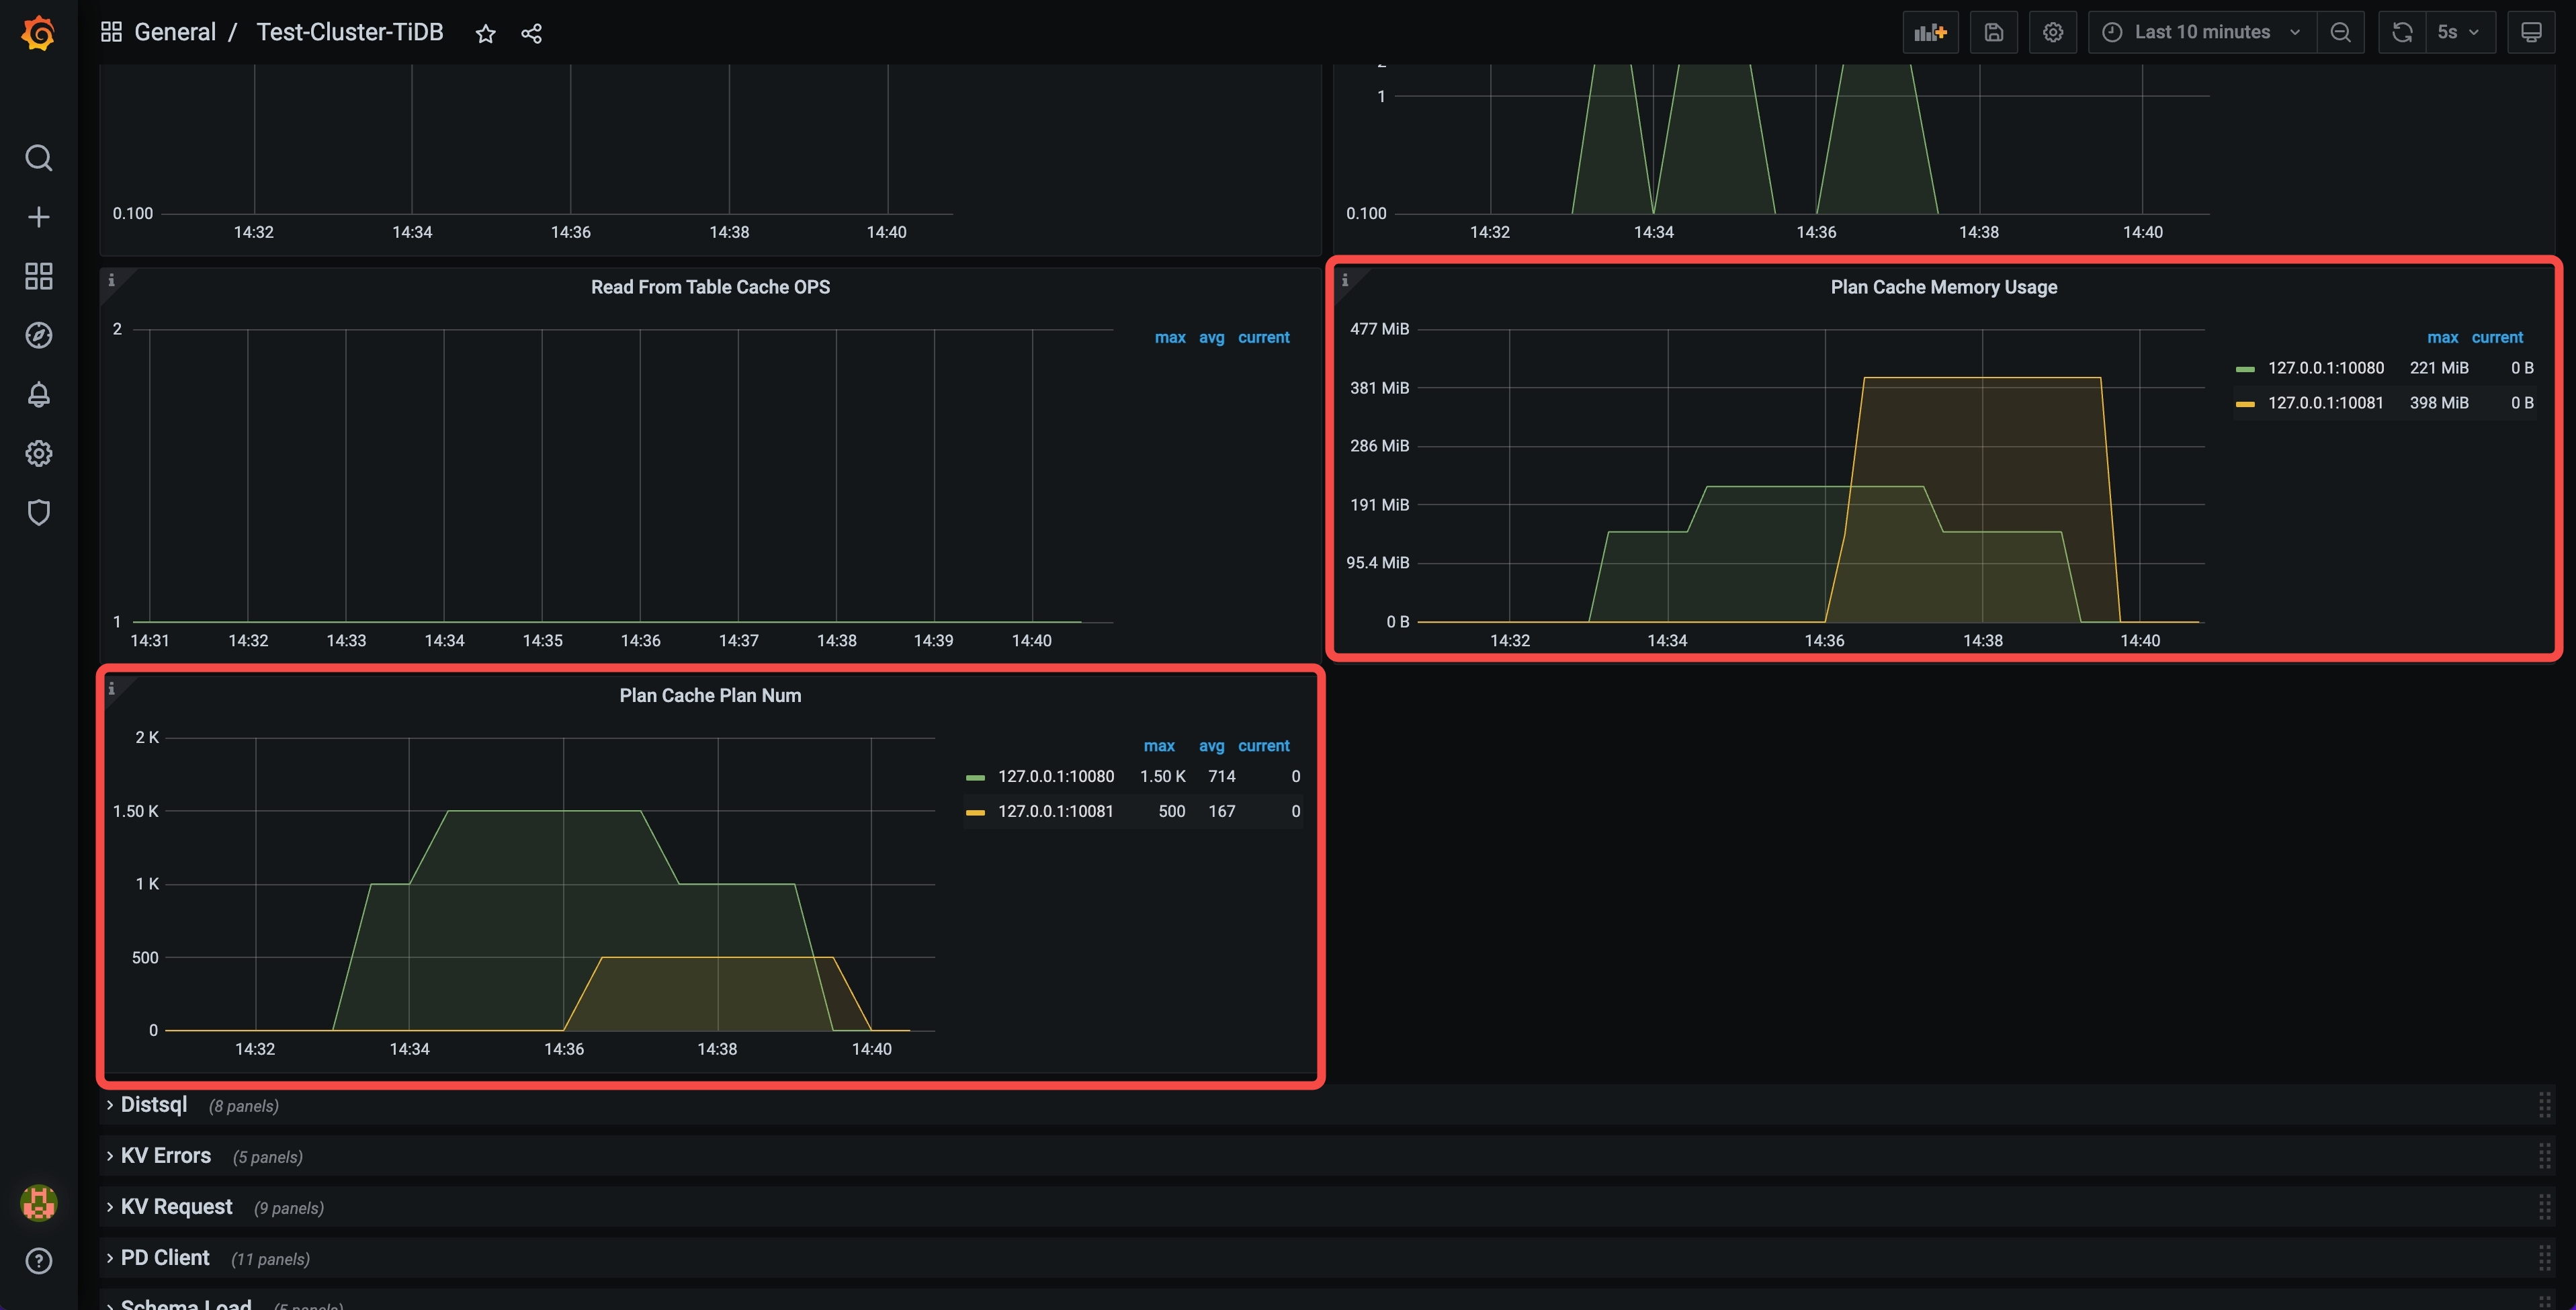Open the Create new item sidebar icon
This screenshot has width=2576, height=1310.
click(38, 216)
